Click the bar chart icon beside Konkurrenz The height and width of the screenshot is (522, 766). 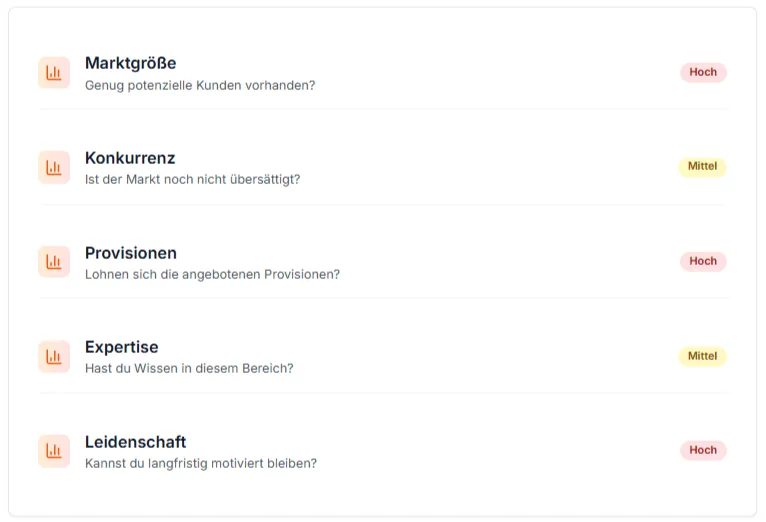[x=54, y=168]
